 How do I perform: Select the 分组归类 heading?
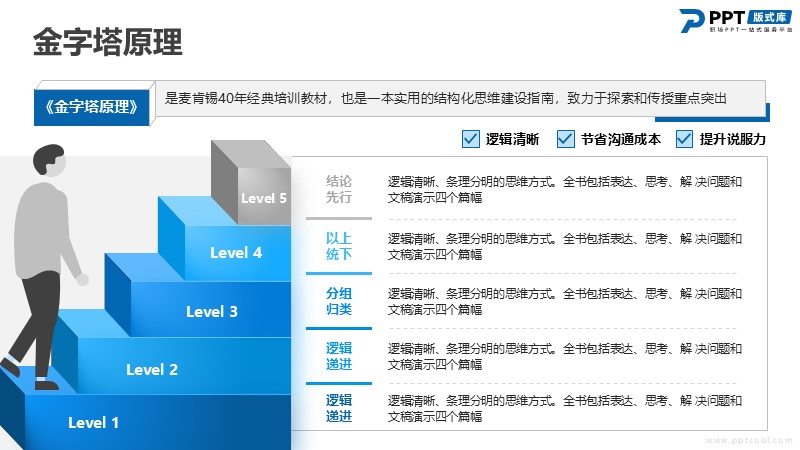coord(339,301)
